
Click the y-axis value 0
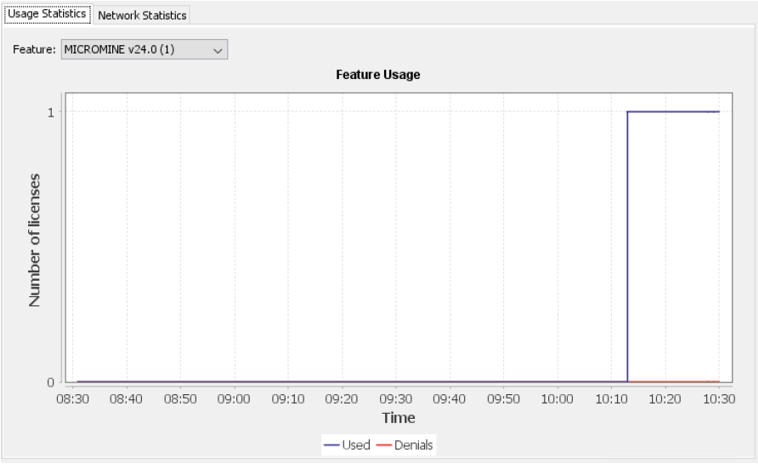pos(51,382)
